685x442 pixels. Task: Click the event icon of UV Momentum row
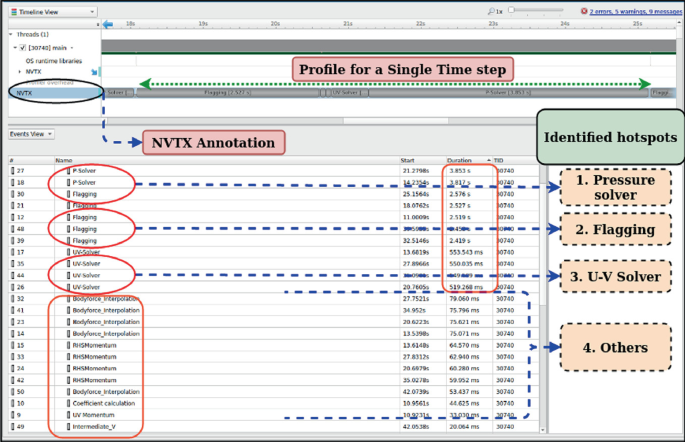pos(12,413)
